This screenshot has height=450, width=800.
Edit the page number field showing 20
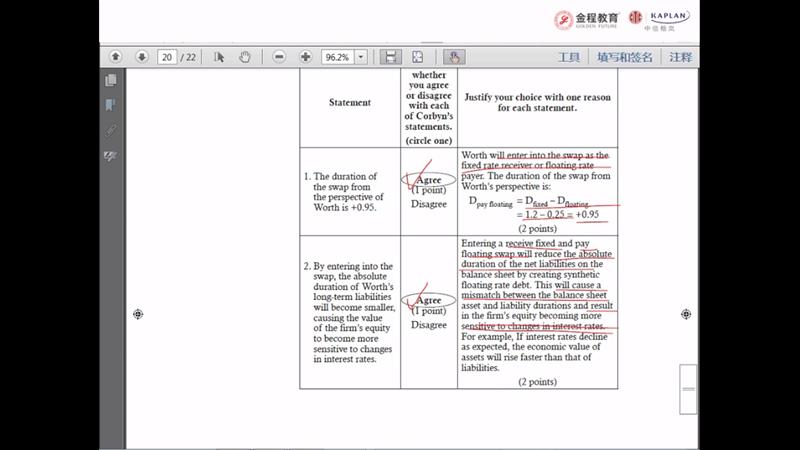pos(167,57)
